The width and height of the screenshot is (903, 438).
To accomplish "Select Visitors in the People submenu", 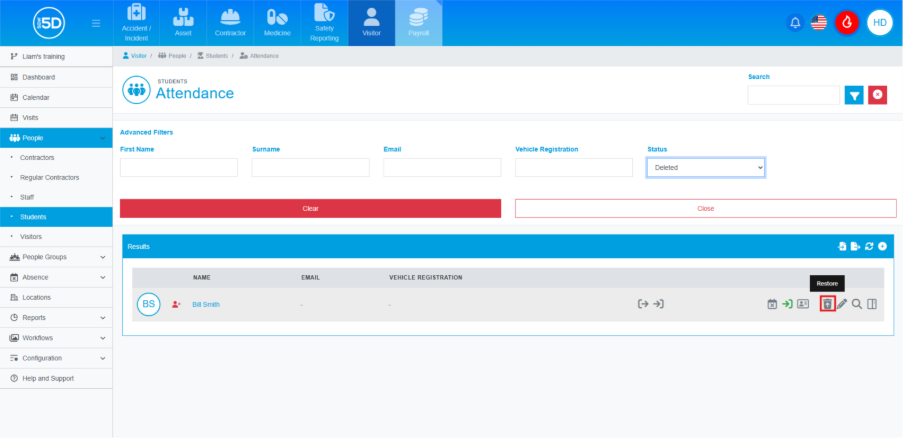I will pos(31,237).
